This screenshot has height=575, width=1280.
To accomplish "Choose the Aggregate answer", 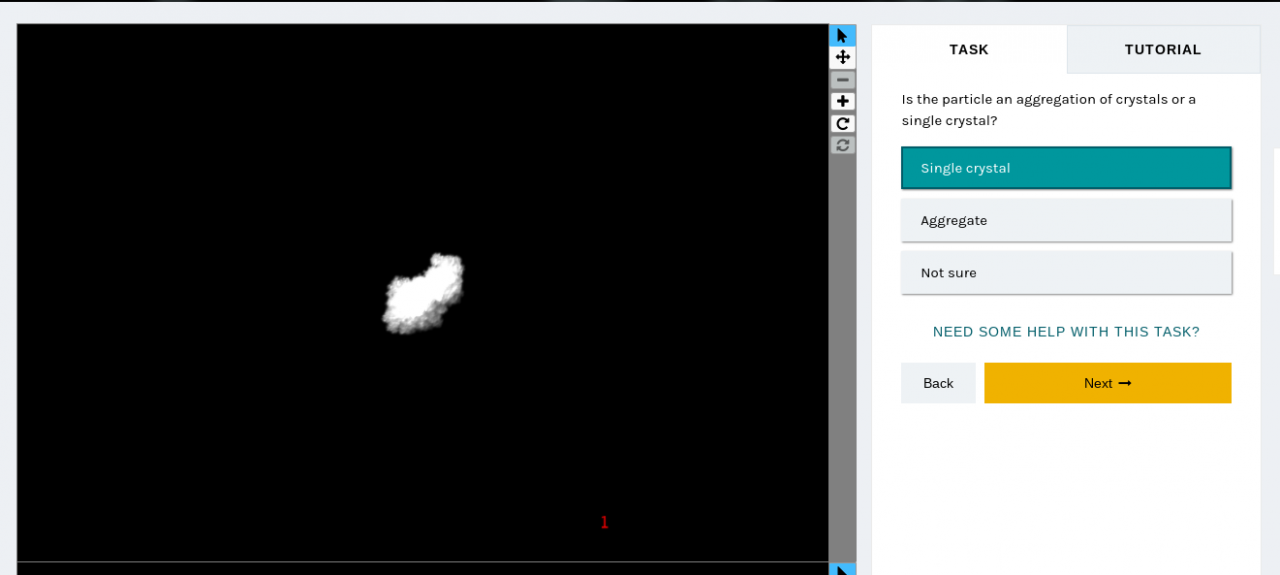I will [1066, 220].
